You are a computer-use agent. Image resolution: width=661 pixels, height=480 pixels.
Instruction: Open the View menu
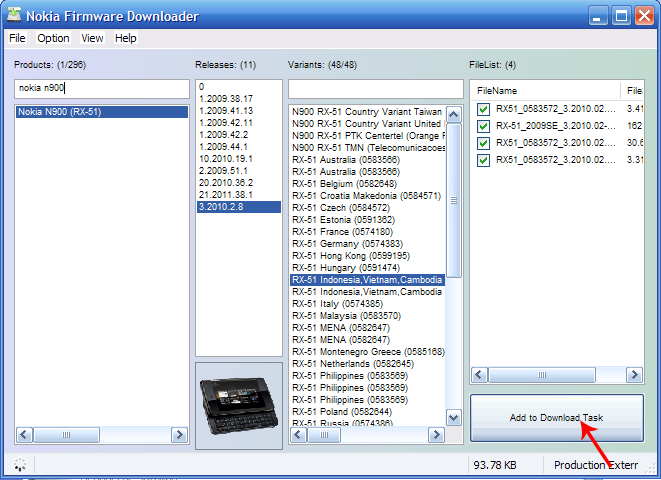coord(92,38)
